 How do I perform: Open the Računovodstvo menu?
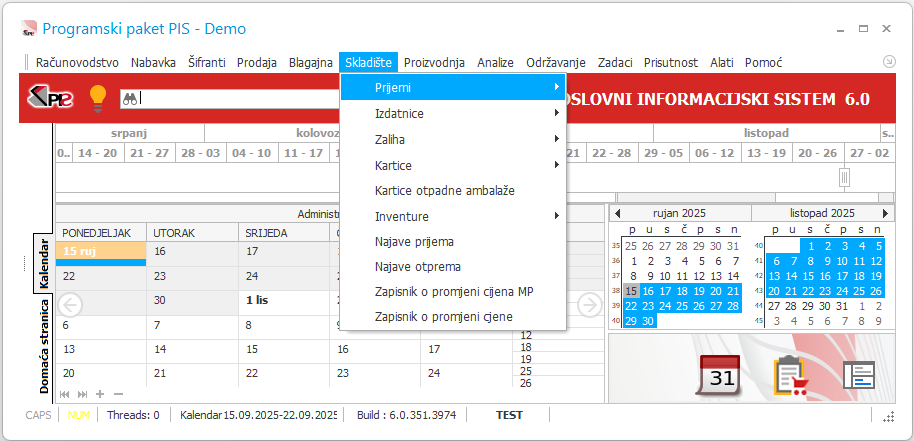click(78, 62)
